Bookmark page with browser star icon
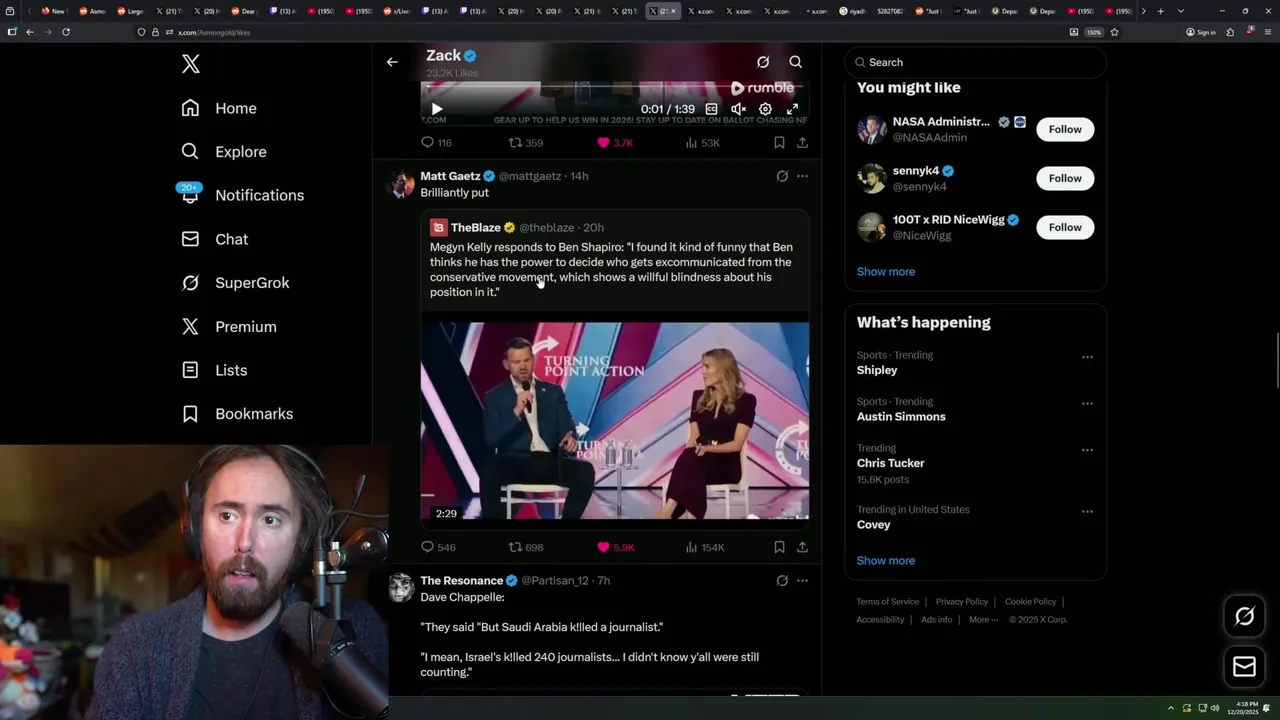The width and height of the screenshot is (1280, 720). click(1114, 32)
